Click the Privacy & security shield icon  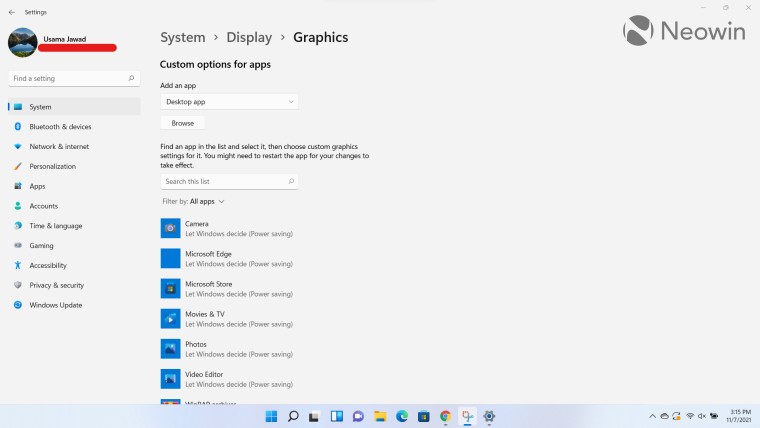tap(18, 285)
